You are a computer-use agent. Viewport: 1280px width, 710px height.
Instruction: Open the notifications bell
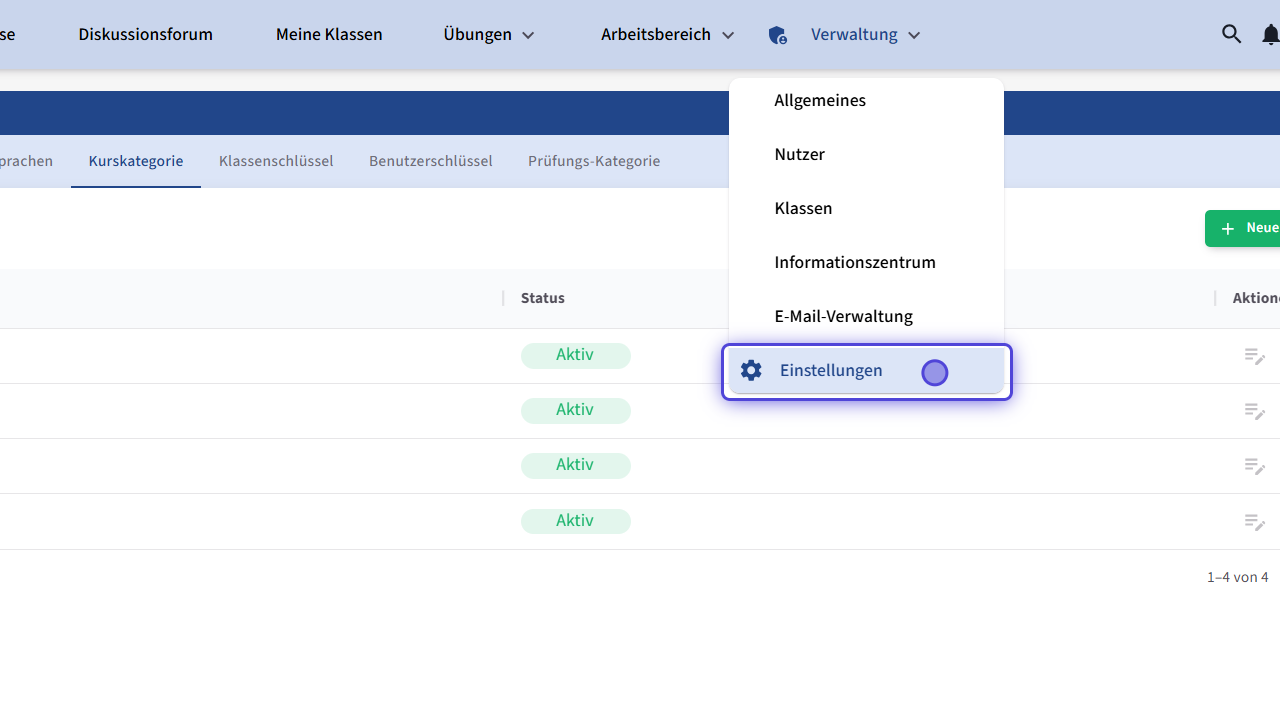pyautogui.click(x=1269, y=35)
